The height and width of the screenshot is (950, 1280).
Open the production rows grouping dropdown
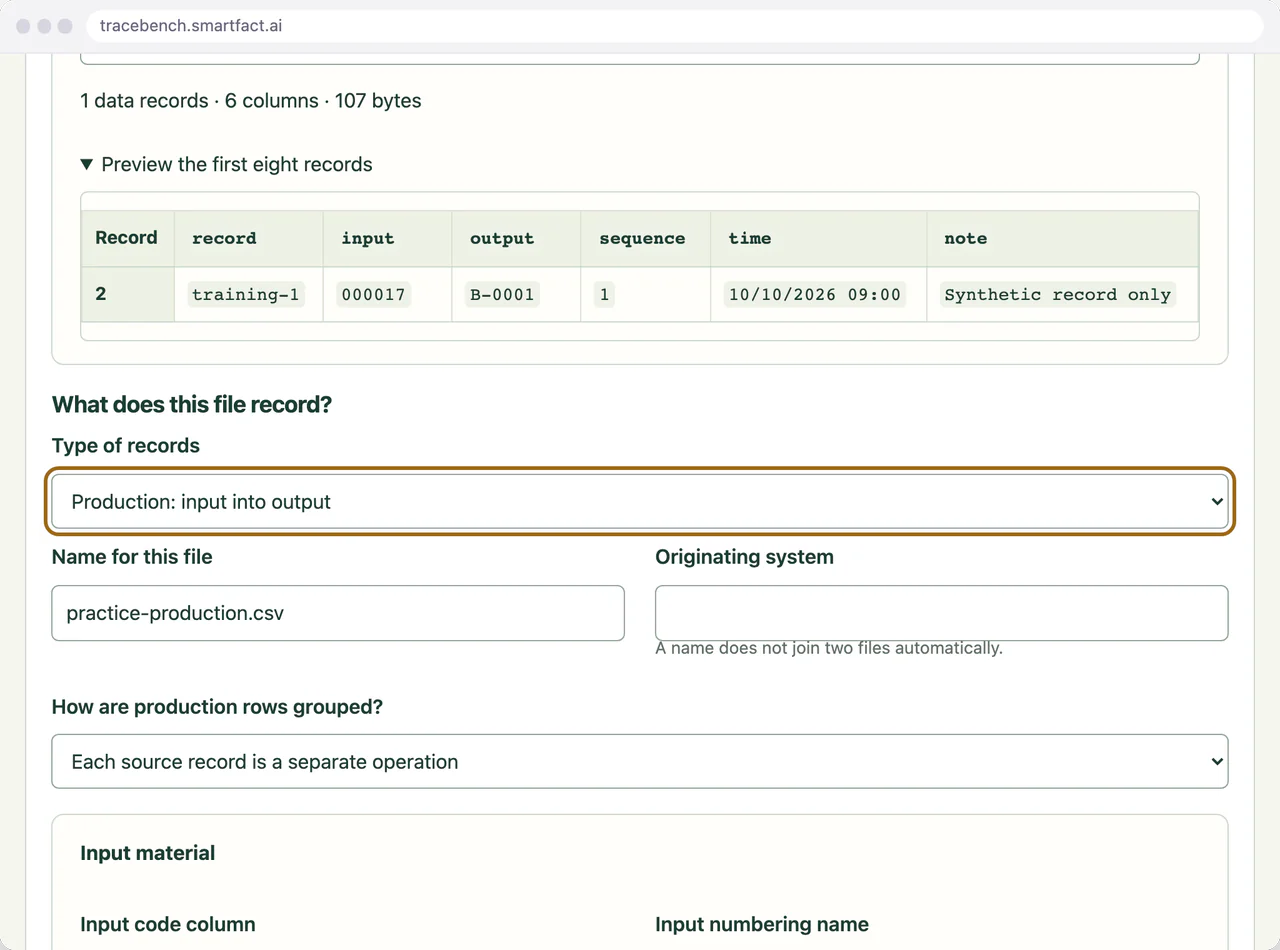coord(640,761)
